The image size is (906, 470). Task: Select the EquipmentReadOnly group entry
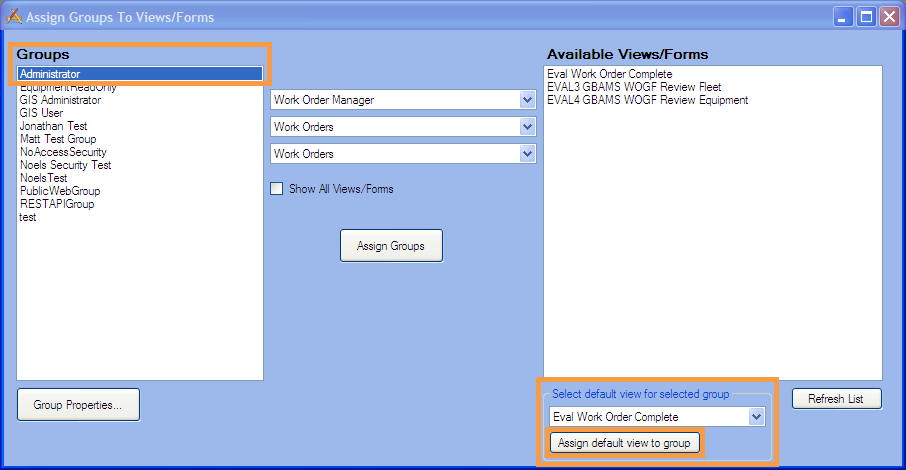pos(68,88)
